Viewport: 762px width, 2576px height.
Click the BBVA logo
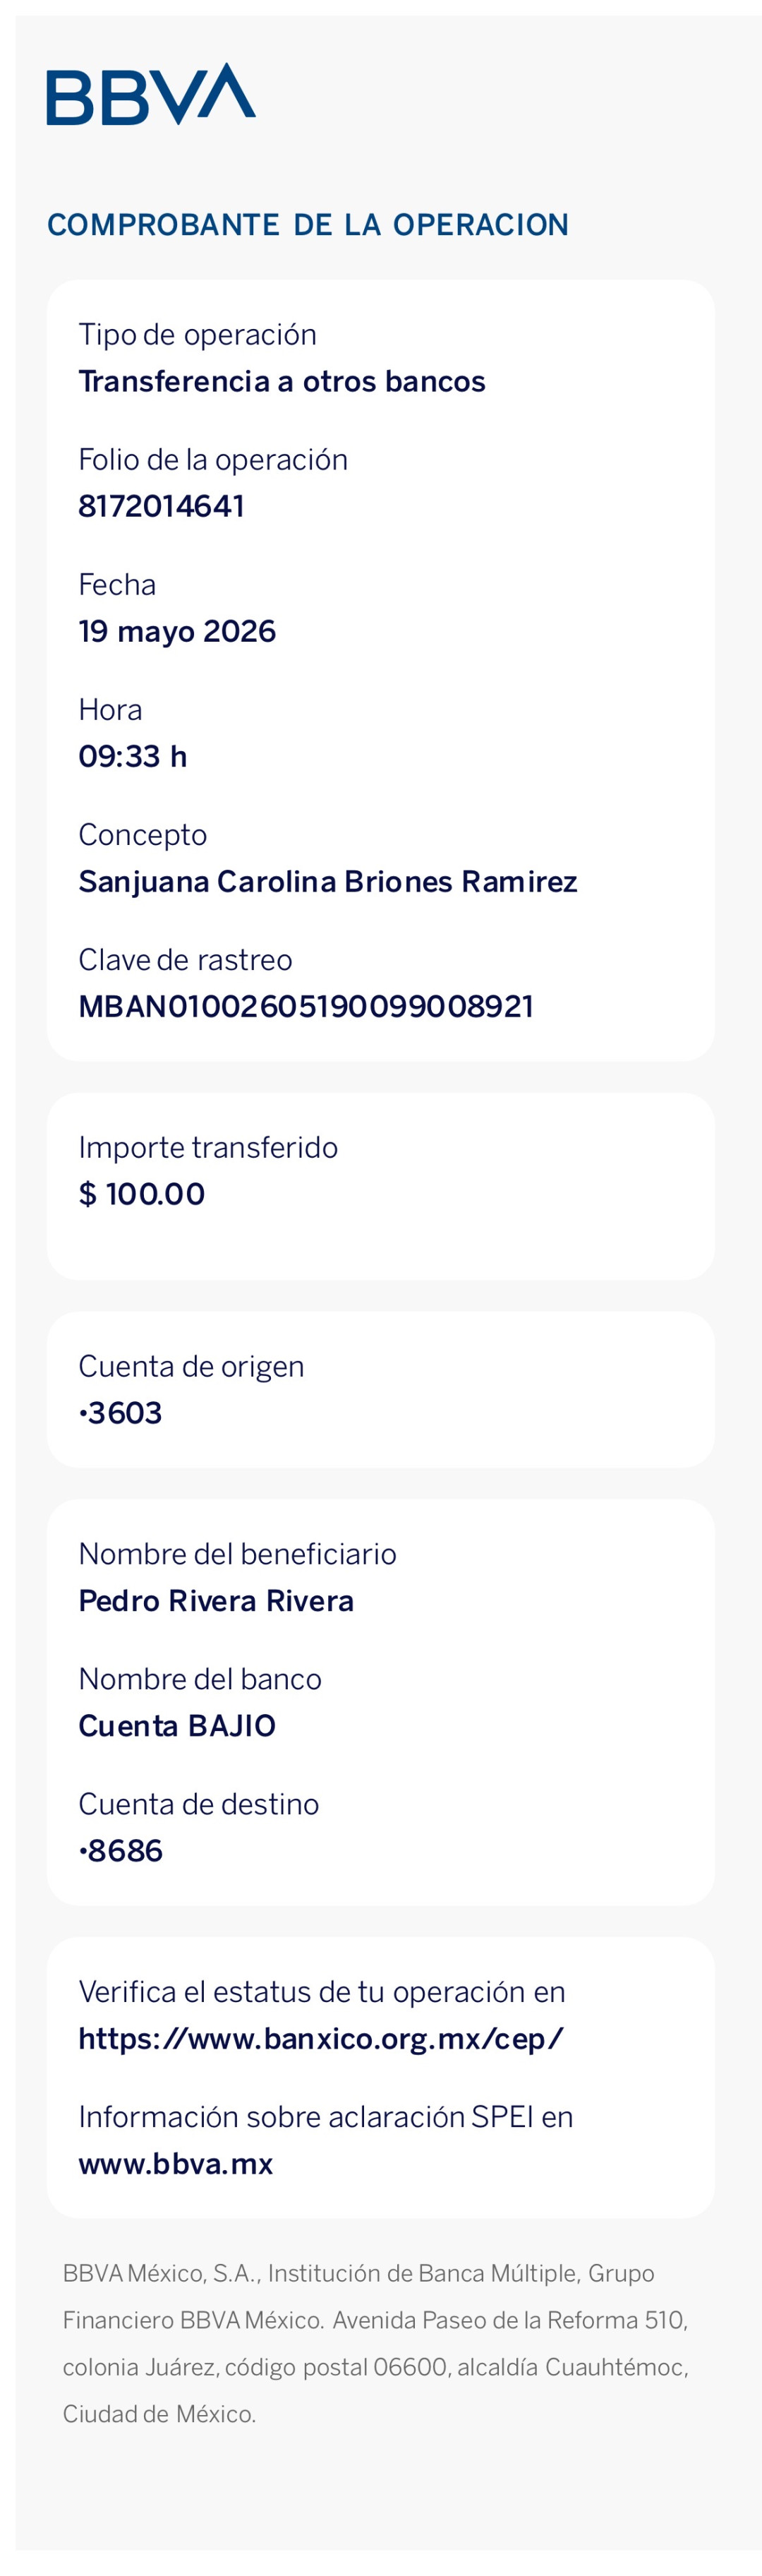pos(151,94)
